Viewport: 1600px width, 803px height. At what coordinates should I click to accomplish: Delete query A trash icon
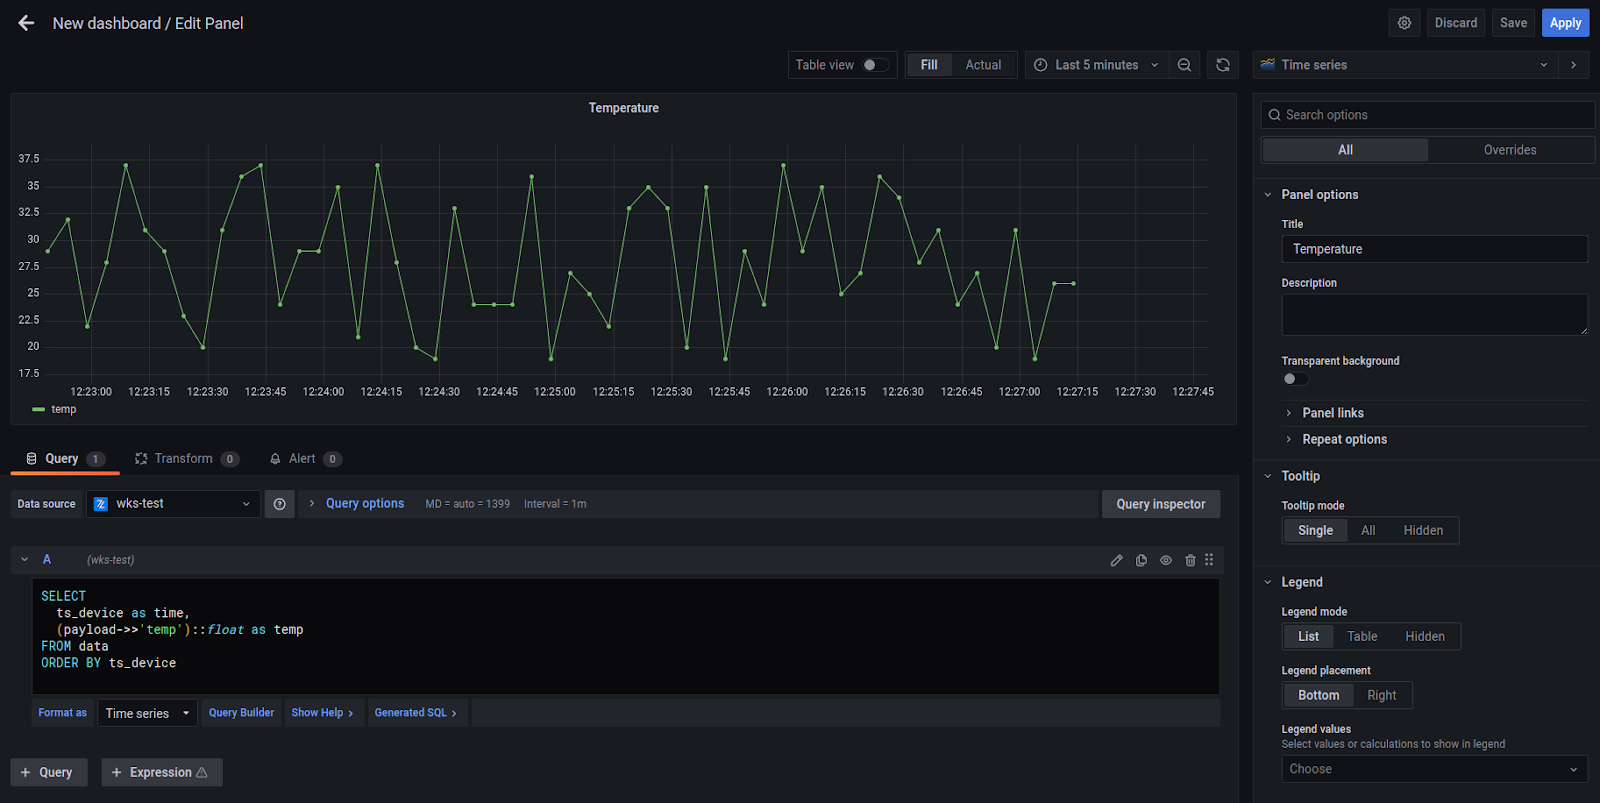point(1190,560)
